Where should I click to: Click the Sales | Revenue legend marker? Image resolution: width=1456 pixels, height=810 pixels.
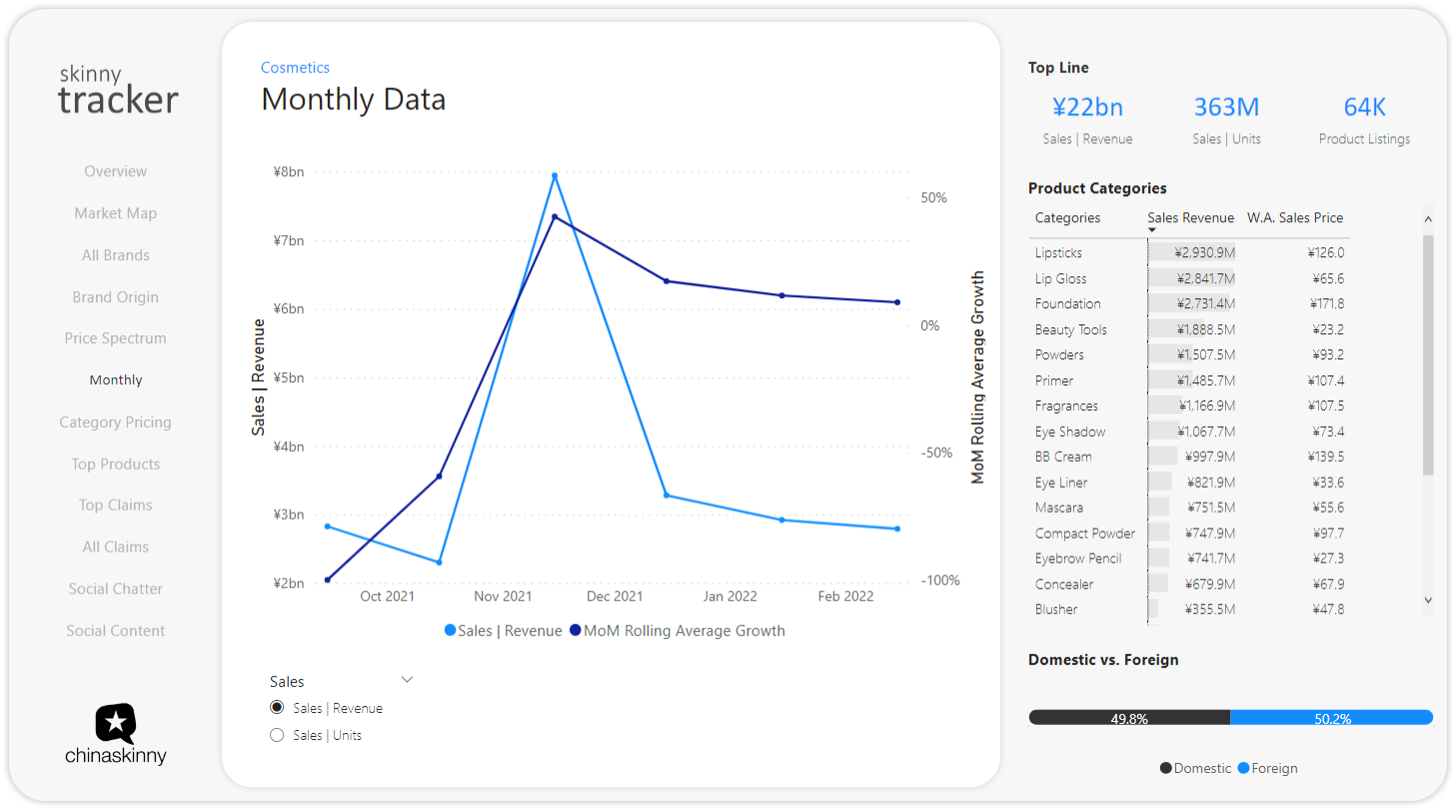450,631
